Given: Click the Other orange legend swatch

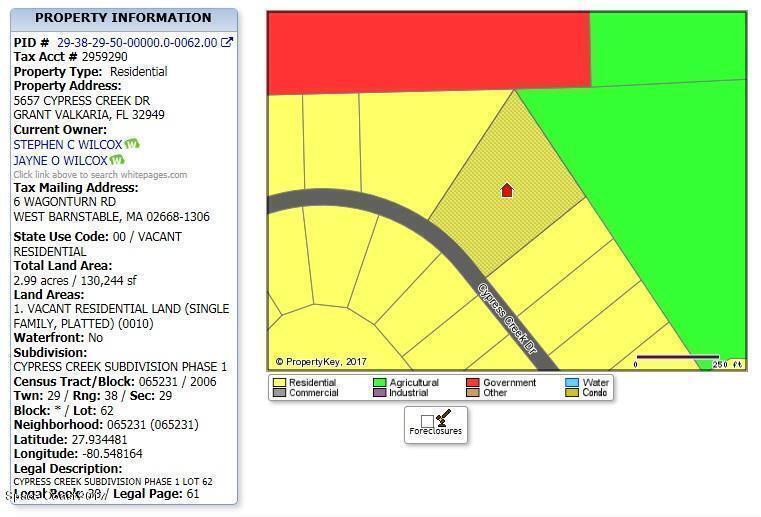Looking at the screenshot, I should tap(474, 393).
